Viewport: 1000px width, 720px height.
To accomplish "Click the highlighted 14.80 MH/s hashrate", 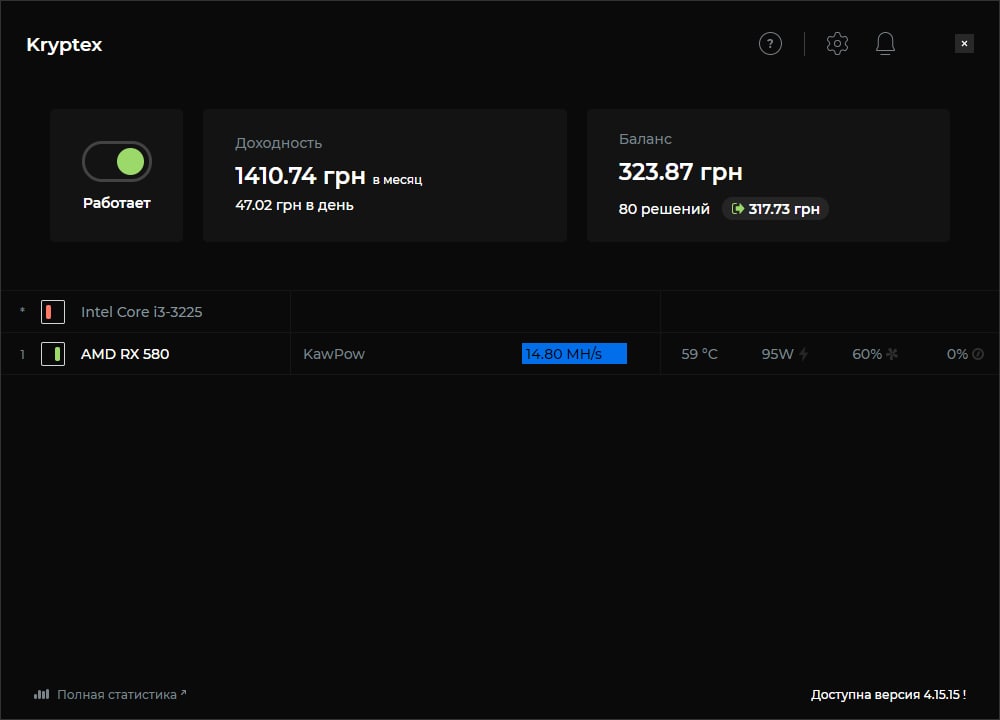I will click(x=574, y=353).
